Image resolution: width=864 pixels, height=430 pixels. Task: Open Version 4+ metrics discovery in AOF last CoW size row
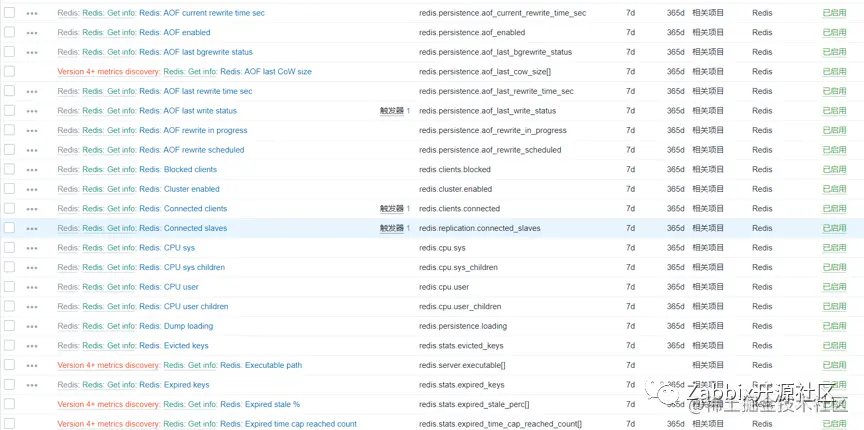(x=109, y=72)
